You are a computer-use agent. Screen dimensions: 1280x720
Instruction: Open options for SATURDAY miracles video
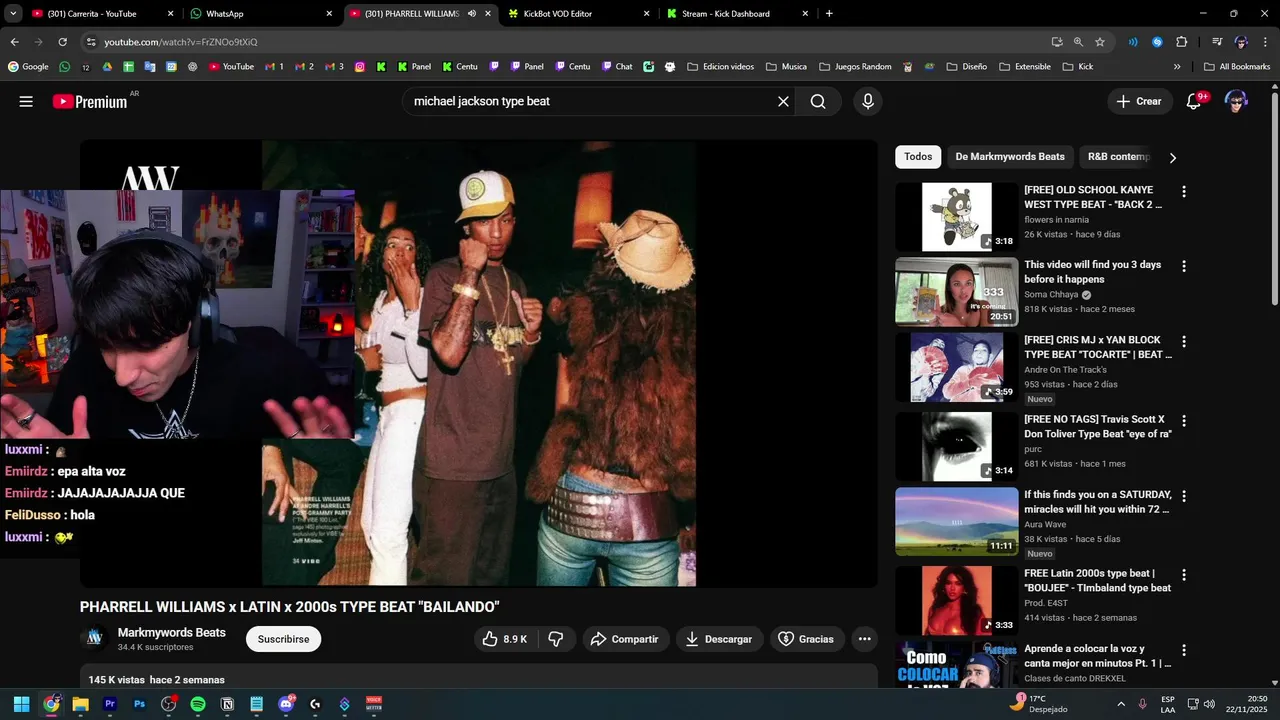(1184, 496)
